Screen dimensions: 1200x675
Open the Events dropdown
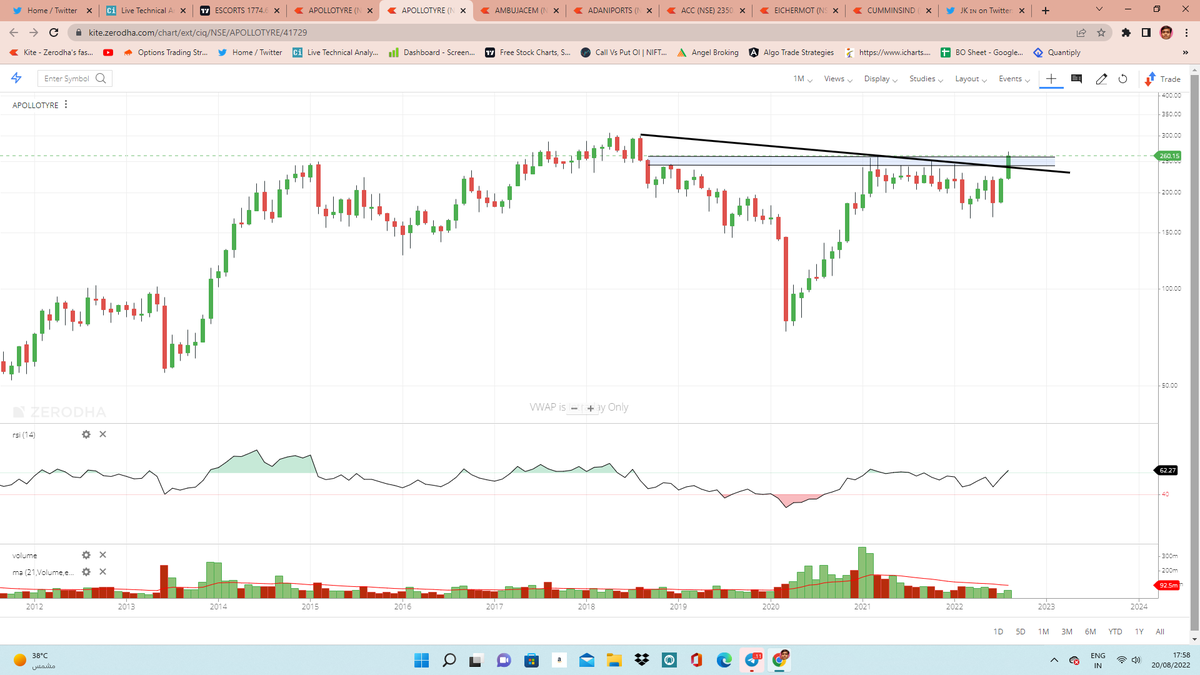[1013, 78]
